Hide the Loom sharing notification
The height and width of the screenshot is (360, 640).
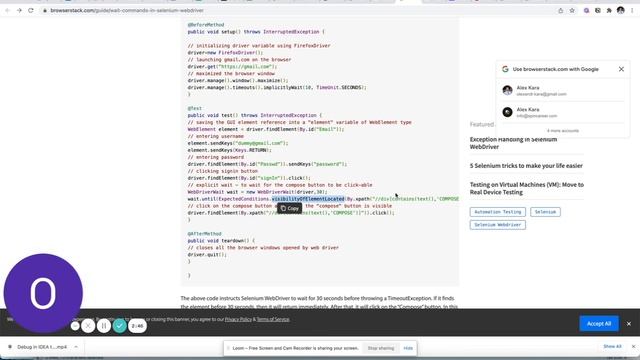408,348
